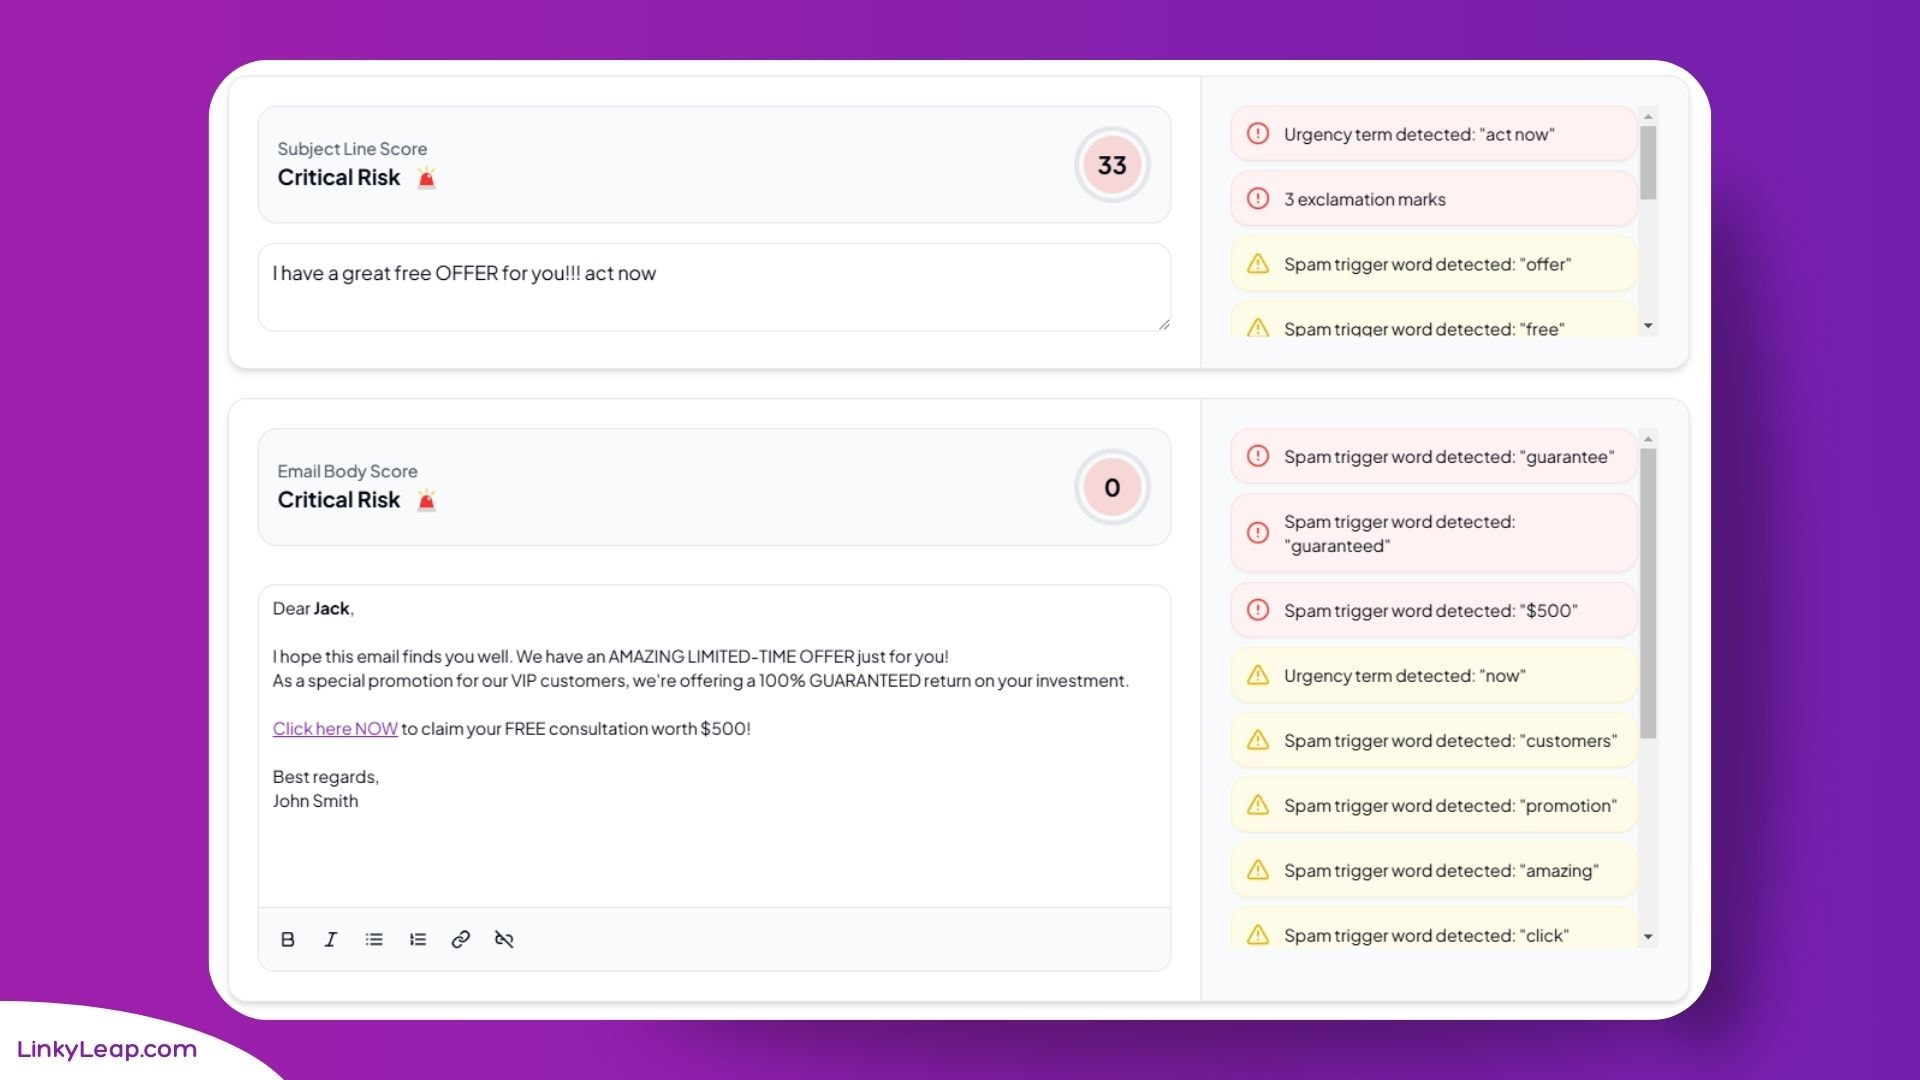This screenshot has height=1080, width=1920.
Task: Click the subject line score circle showing 33
Action: click(x=1112, y=164)
